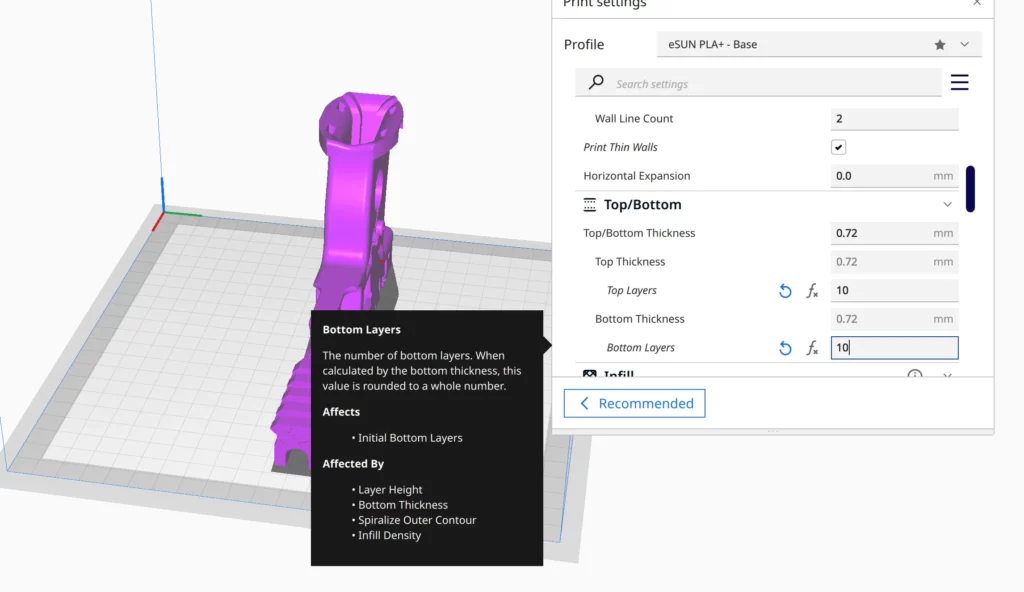Click the star icon in the Profile box
Image resolution: width=1024 pixels, height=592 pixels.
(x=939, y=45)
